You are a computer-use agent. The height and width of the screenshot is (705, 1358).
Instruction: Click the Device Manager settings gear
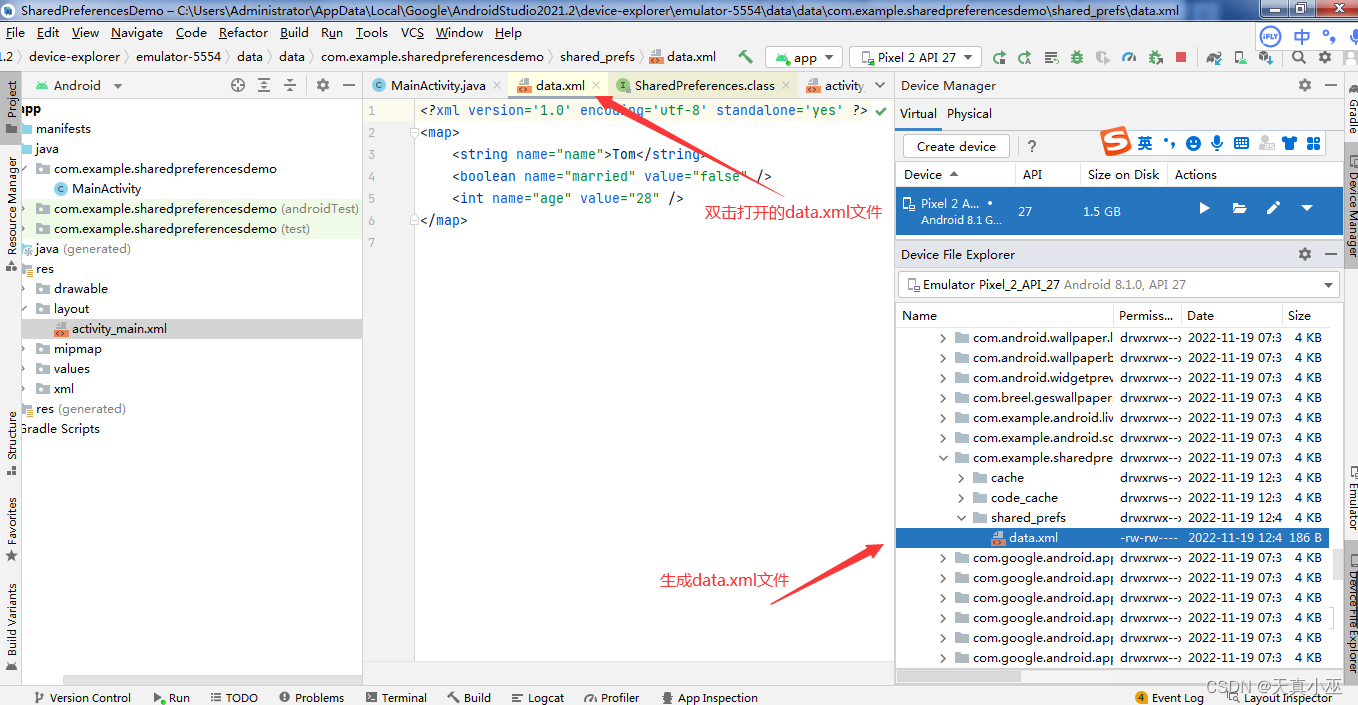pos(1305,86)
